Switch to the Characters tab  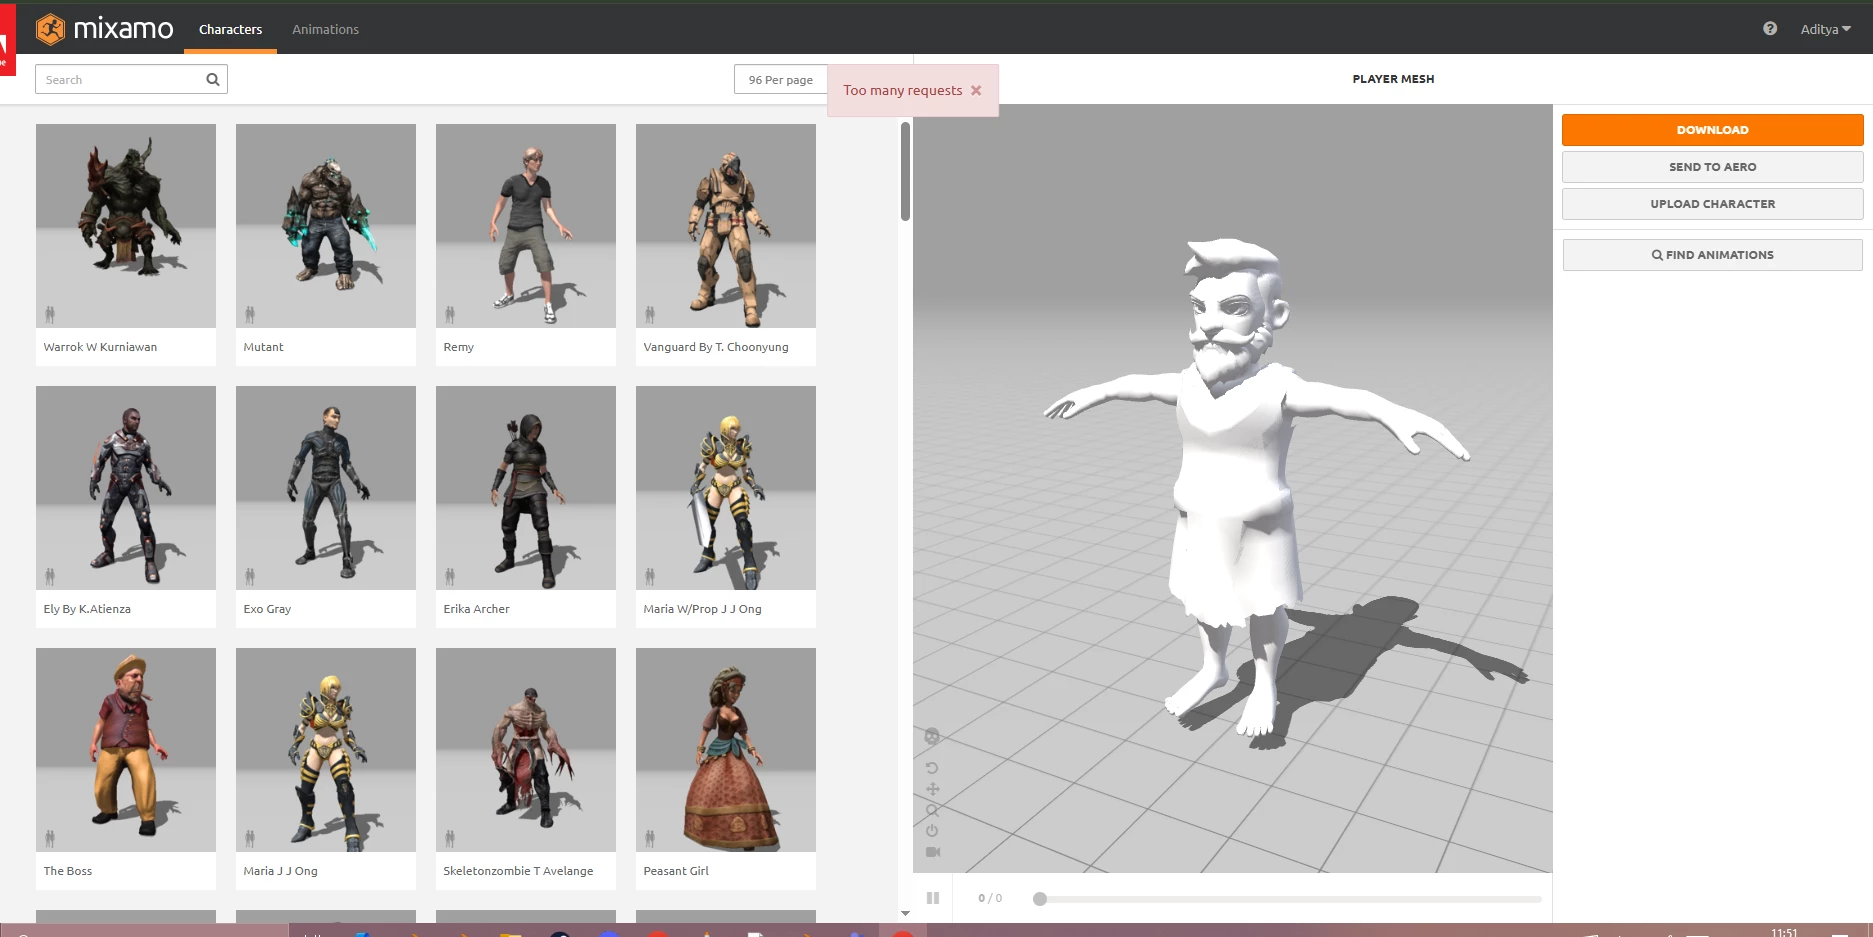click(x=230, y=29)
